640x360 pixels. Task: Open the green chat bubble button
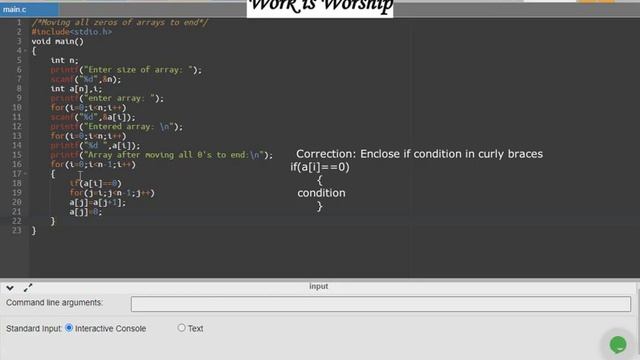pyautogui.click(x=618, y=344)
